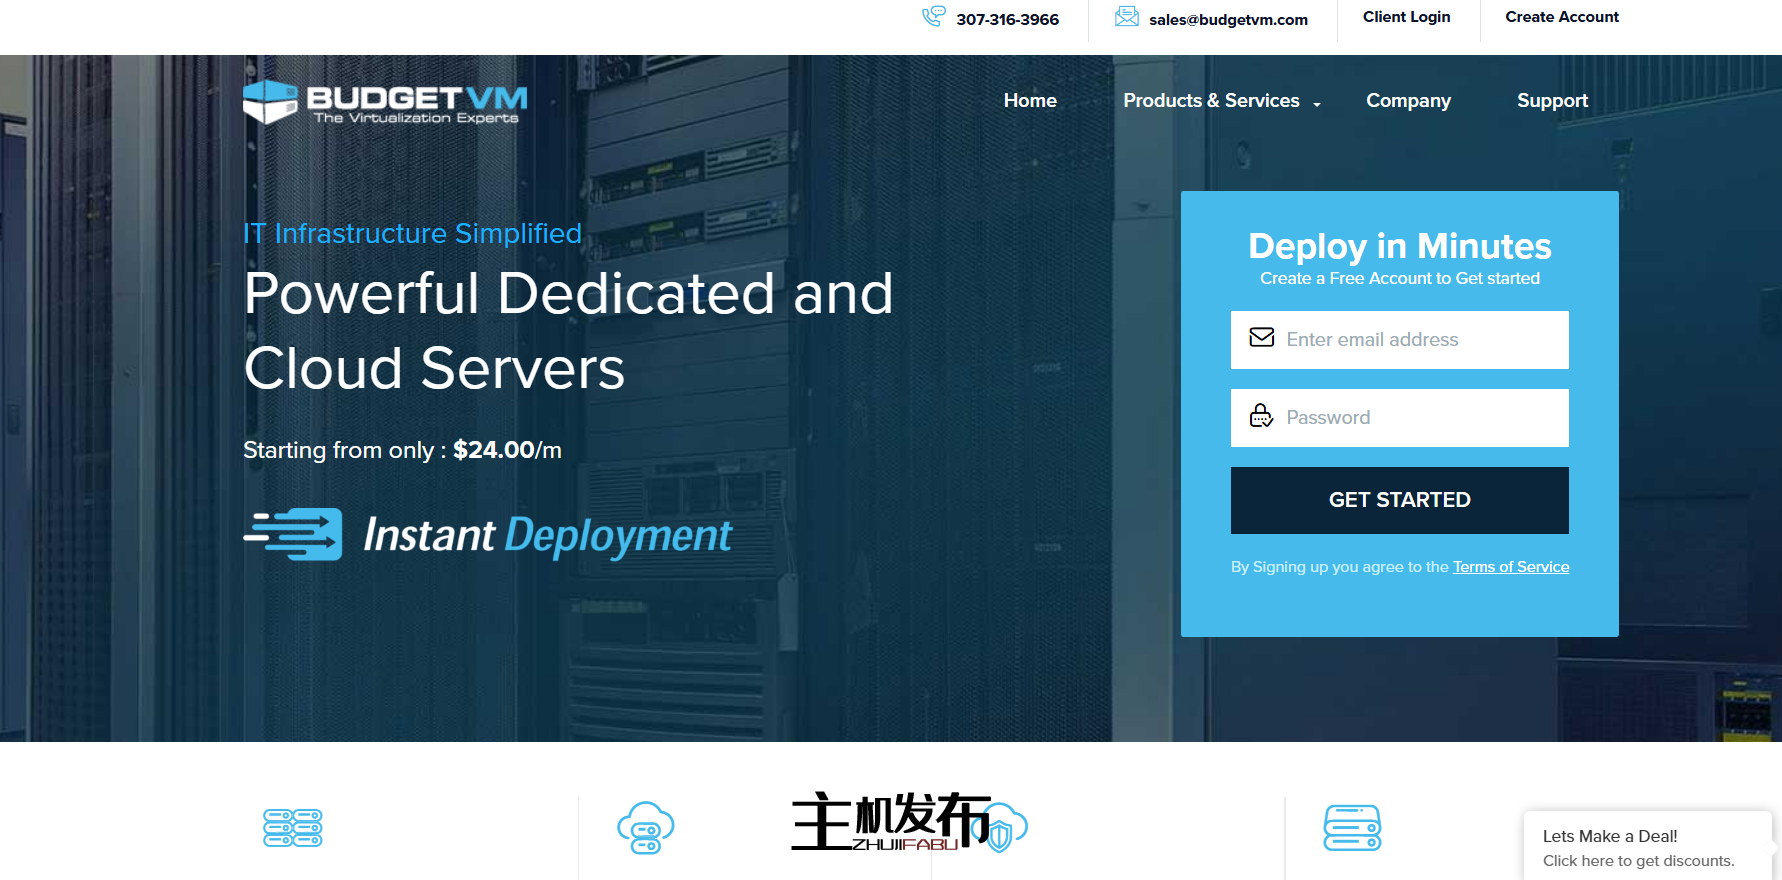
Task: Click Create Account in the top bar
Action: [1561, 17]
